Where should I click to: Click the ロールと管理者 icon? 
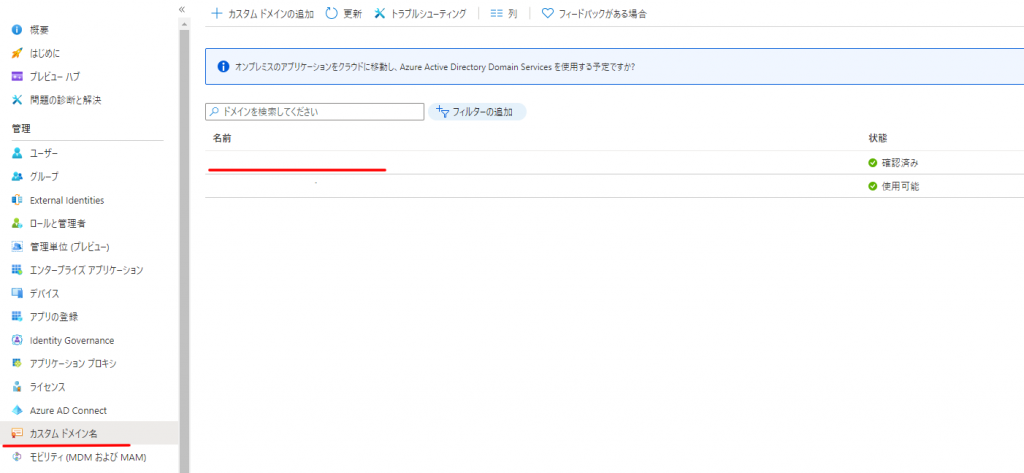[x=18, y=223]
